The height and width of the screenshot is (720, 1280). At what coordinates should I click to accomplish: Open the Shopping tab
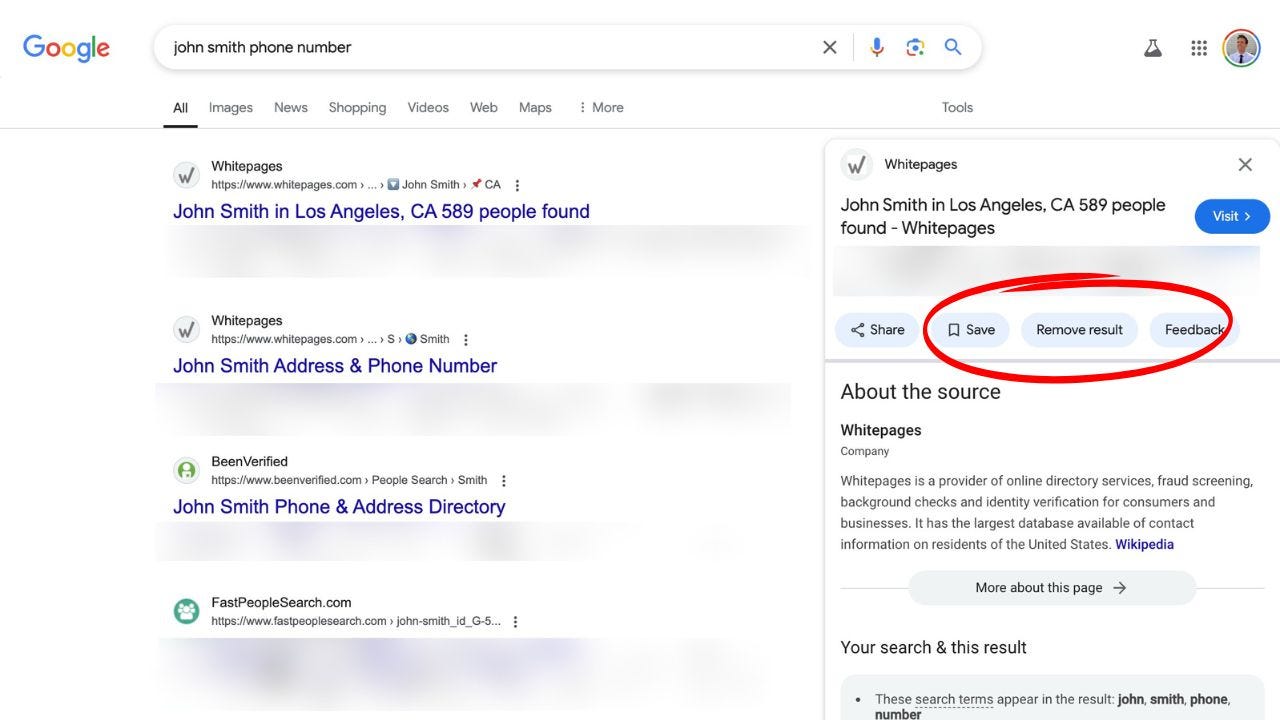(357, 107)
